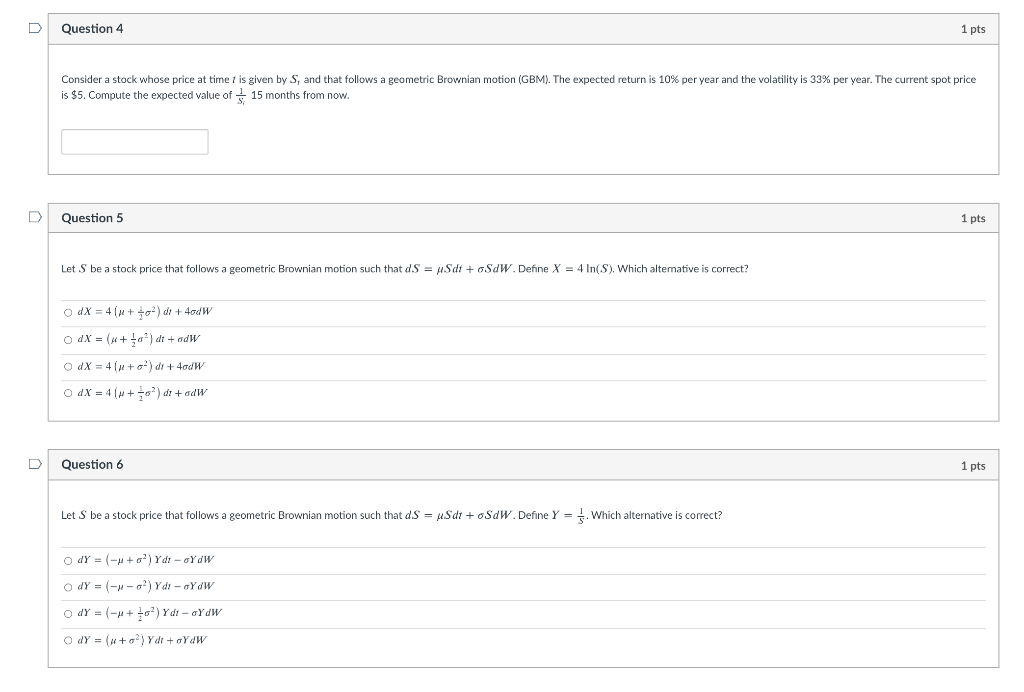Click the answer input box in Question 4

[x=135, y=141]
